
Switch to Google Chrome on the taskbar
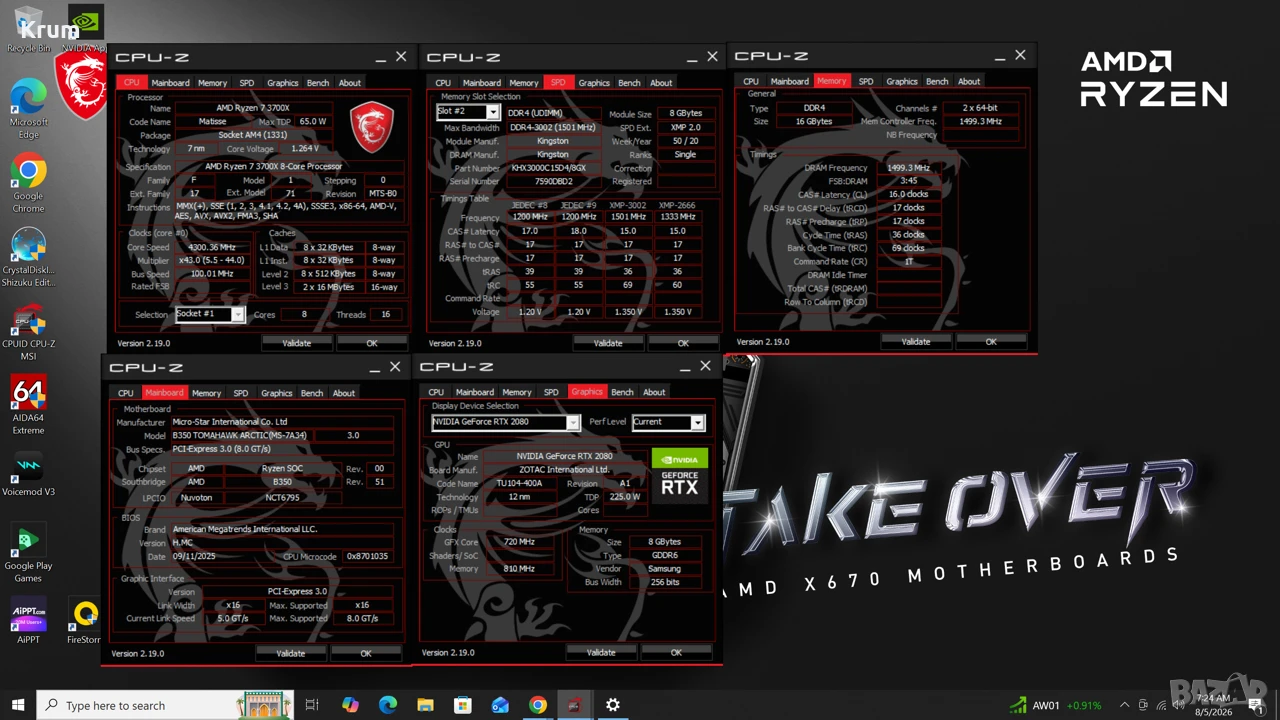(x=538, y=705)
